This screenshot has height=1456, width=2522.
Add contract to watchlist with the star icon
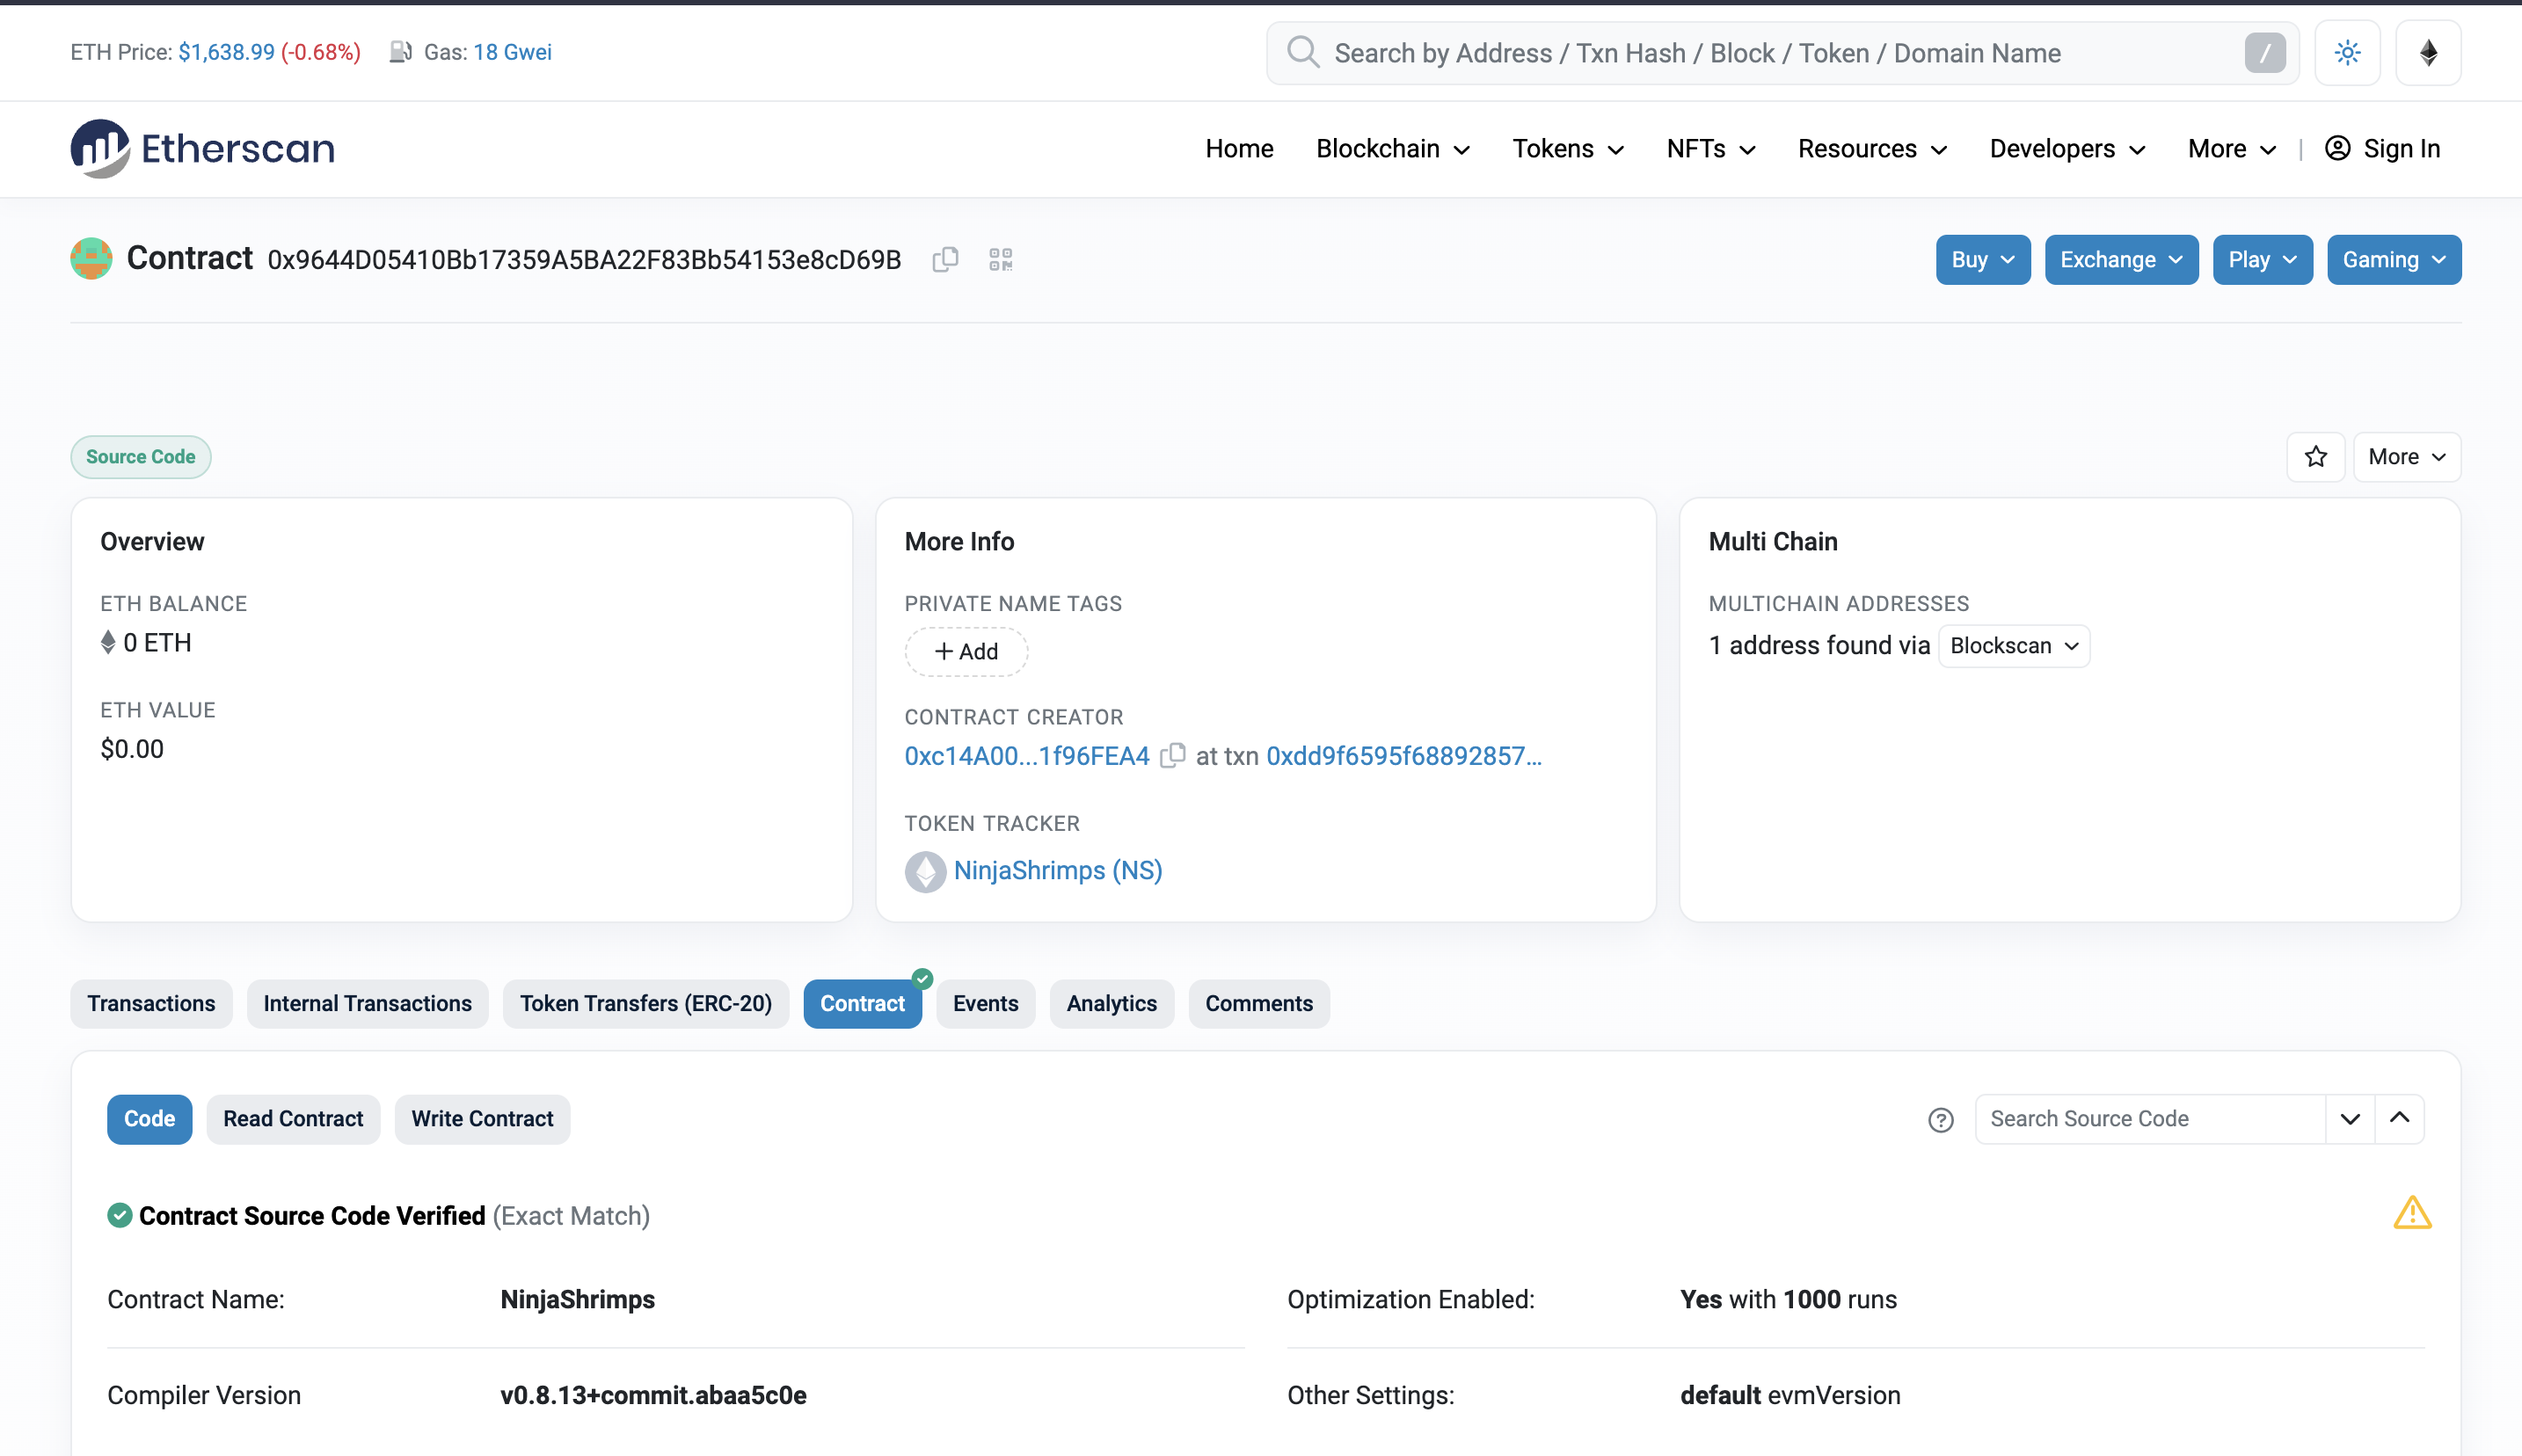tap(2316, 457)
